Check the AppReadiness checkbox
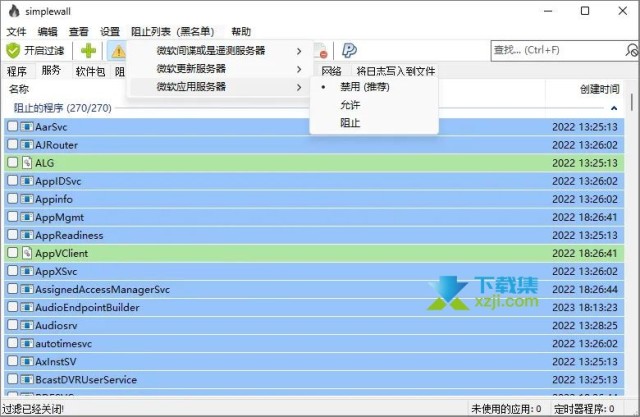The width and height of the screenshot is (640, 417). coord(13,235)
